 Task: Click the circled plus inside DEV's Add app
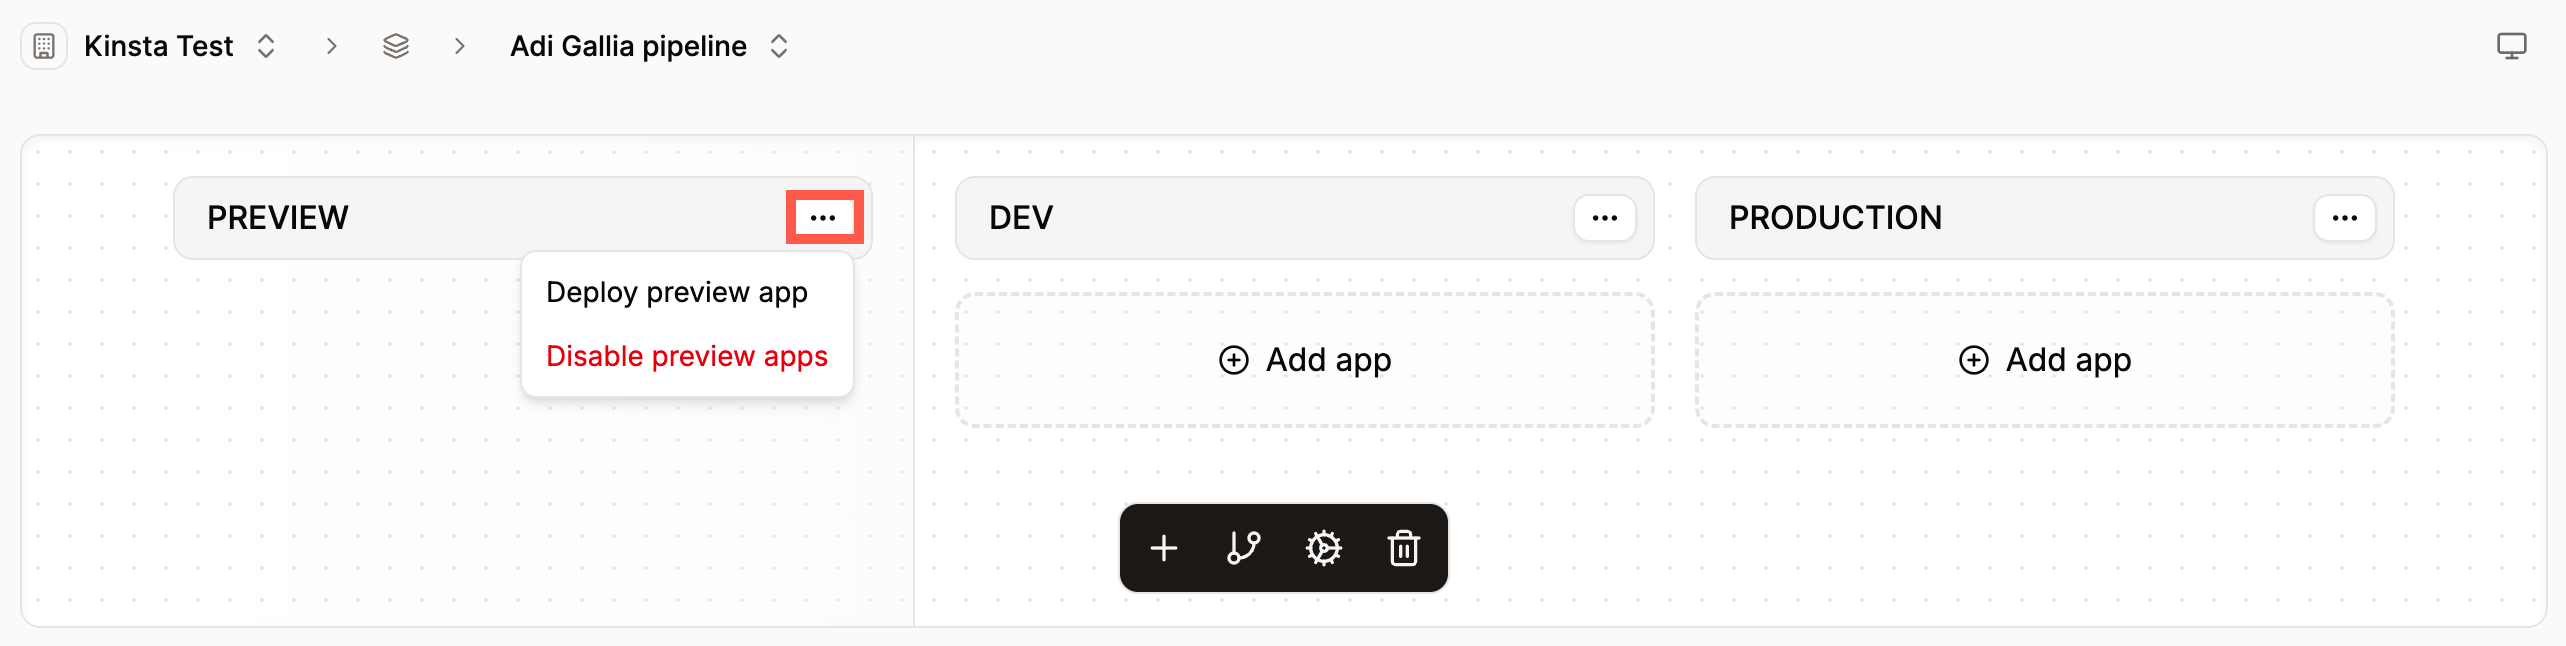1233,360
